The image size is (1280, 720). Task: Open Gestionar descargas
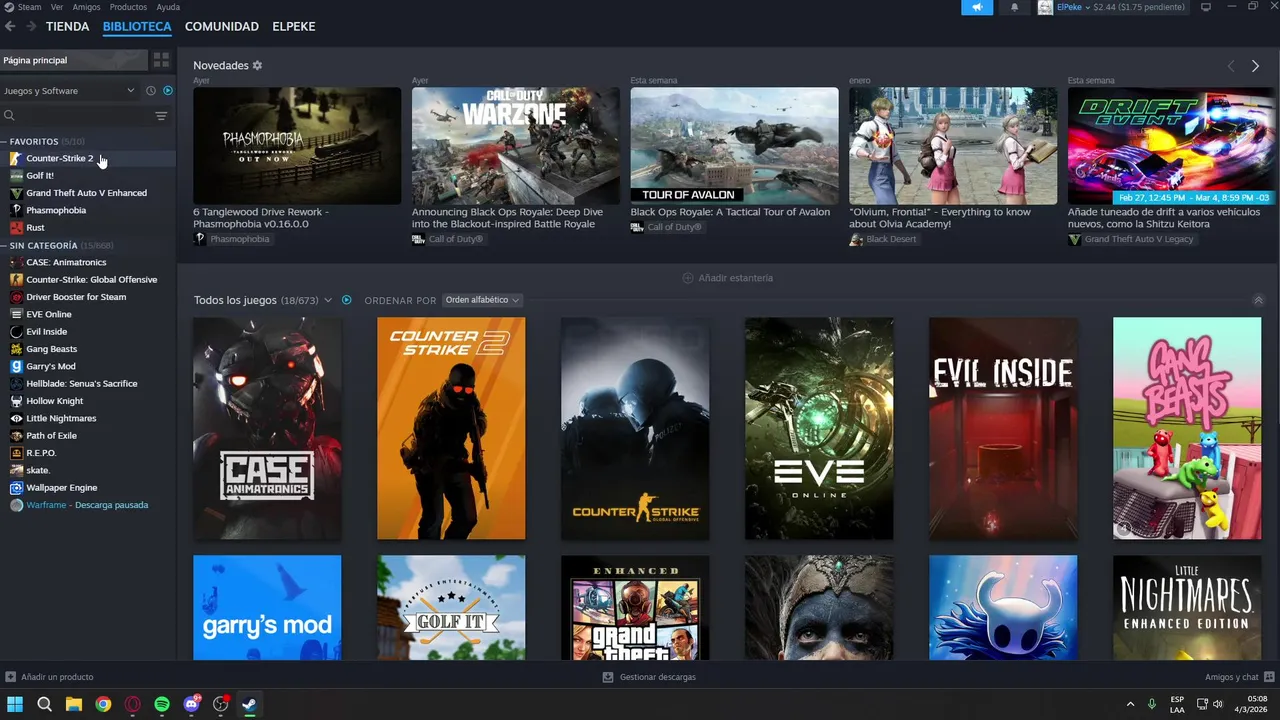649,677
